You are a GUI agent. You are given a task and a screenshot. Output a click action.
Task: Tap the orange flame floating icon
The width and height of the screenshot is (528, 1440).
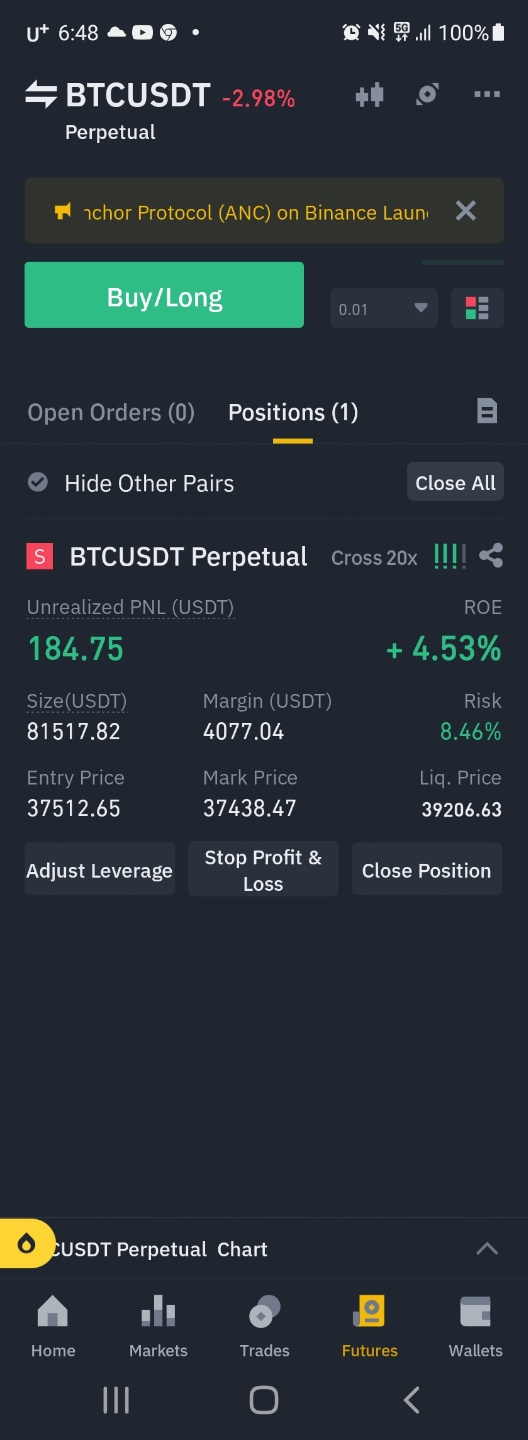coord(26,1244)
